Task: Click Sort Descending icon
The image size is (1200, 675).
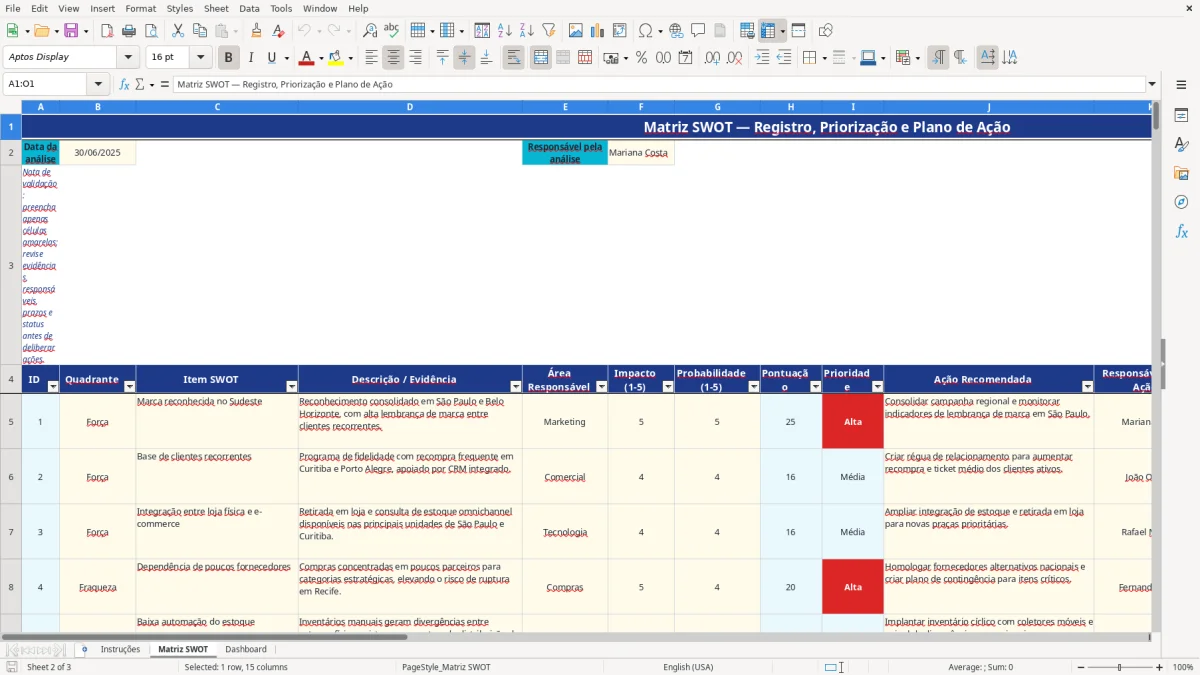Action: pos(526,31)
